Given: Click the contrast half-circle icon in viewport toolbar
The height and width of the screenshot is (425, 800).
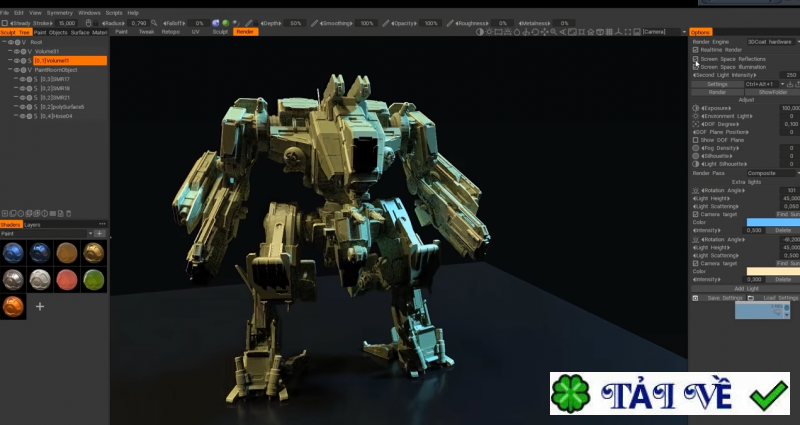Looking at the screenshot, I should 480,32.
